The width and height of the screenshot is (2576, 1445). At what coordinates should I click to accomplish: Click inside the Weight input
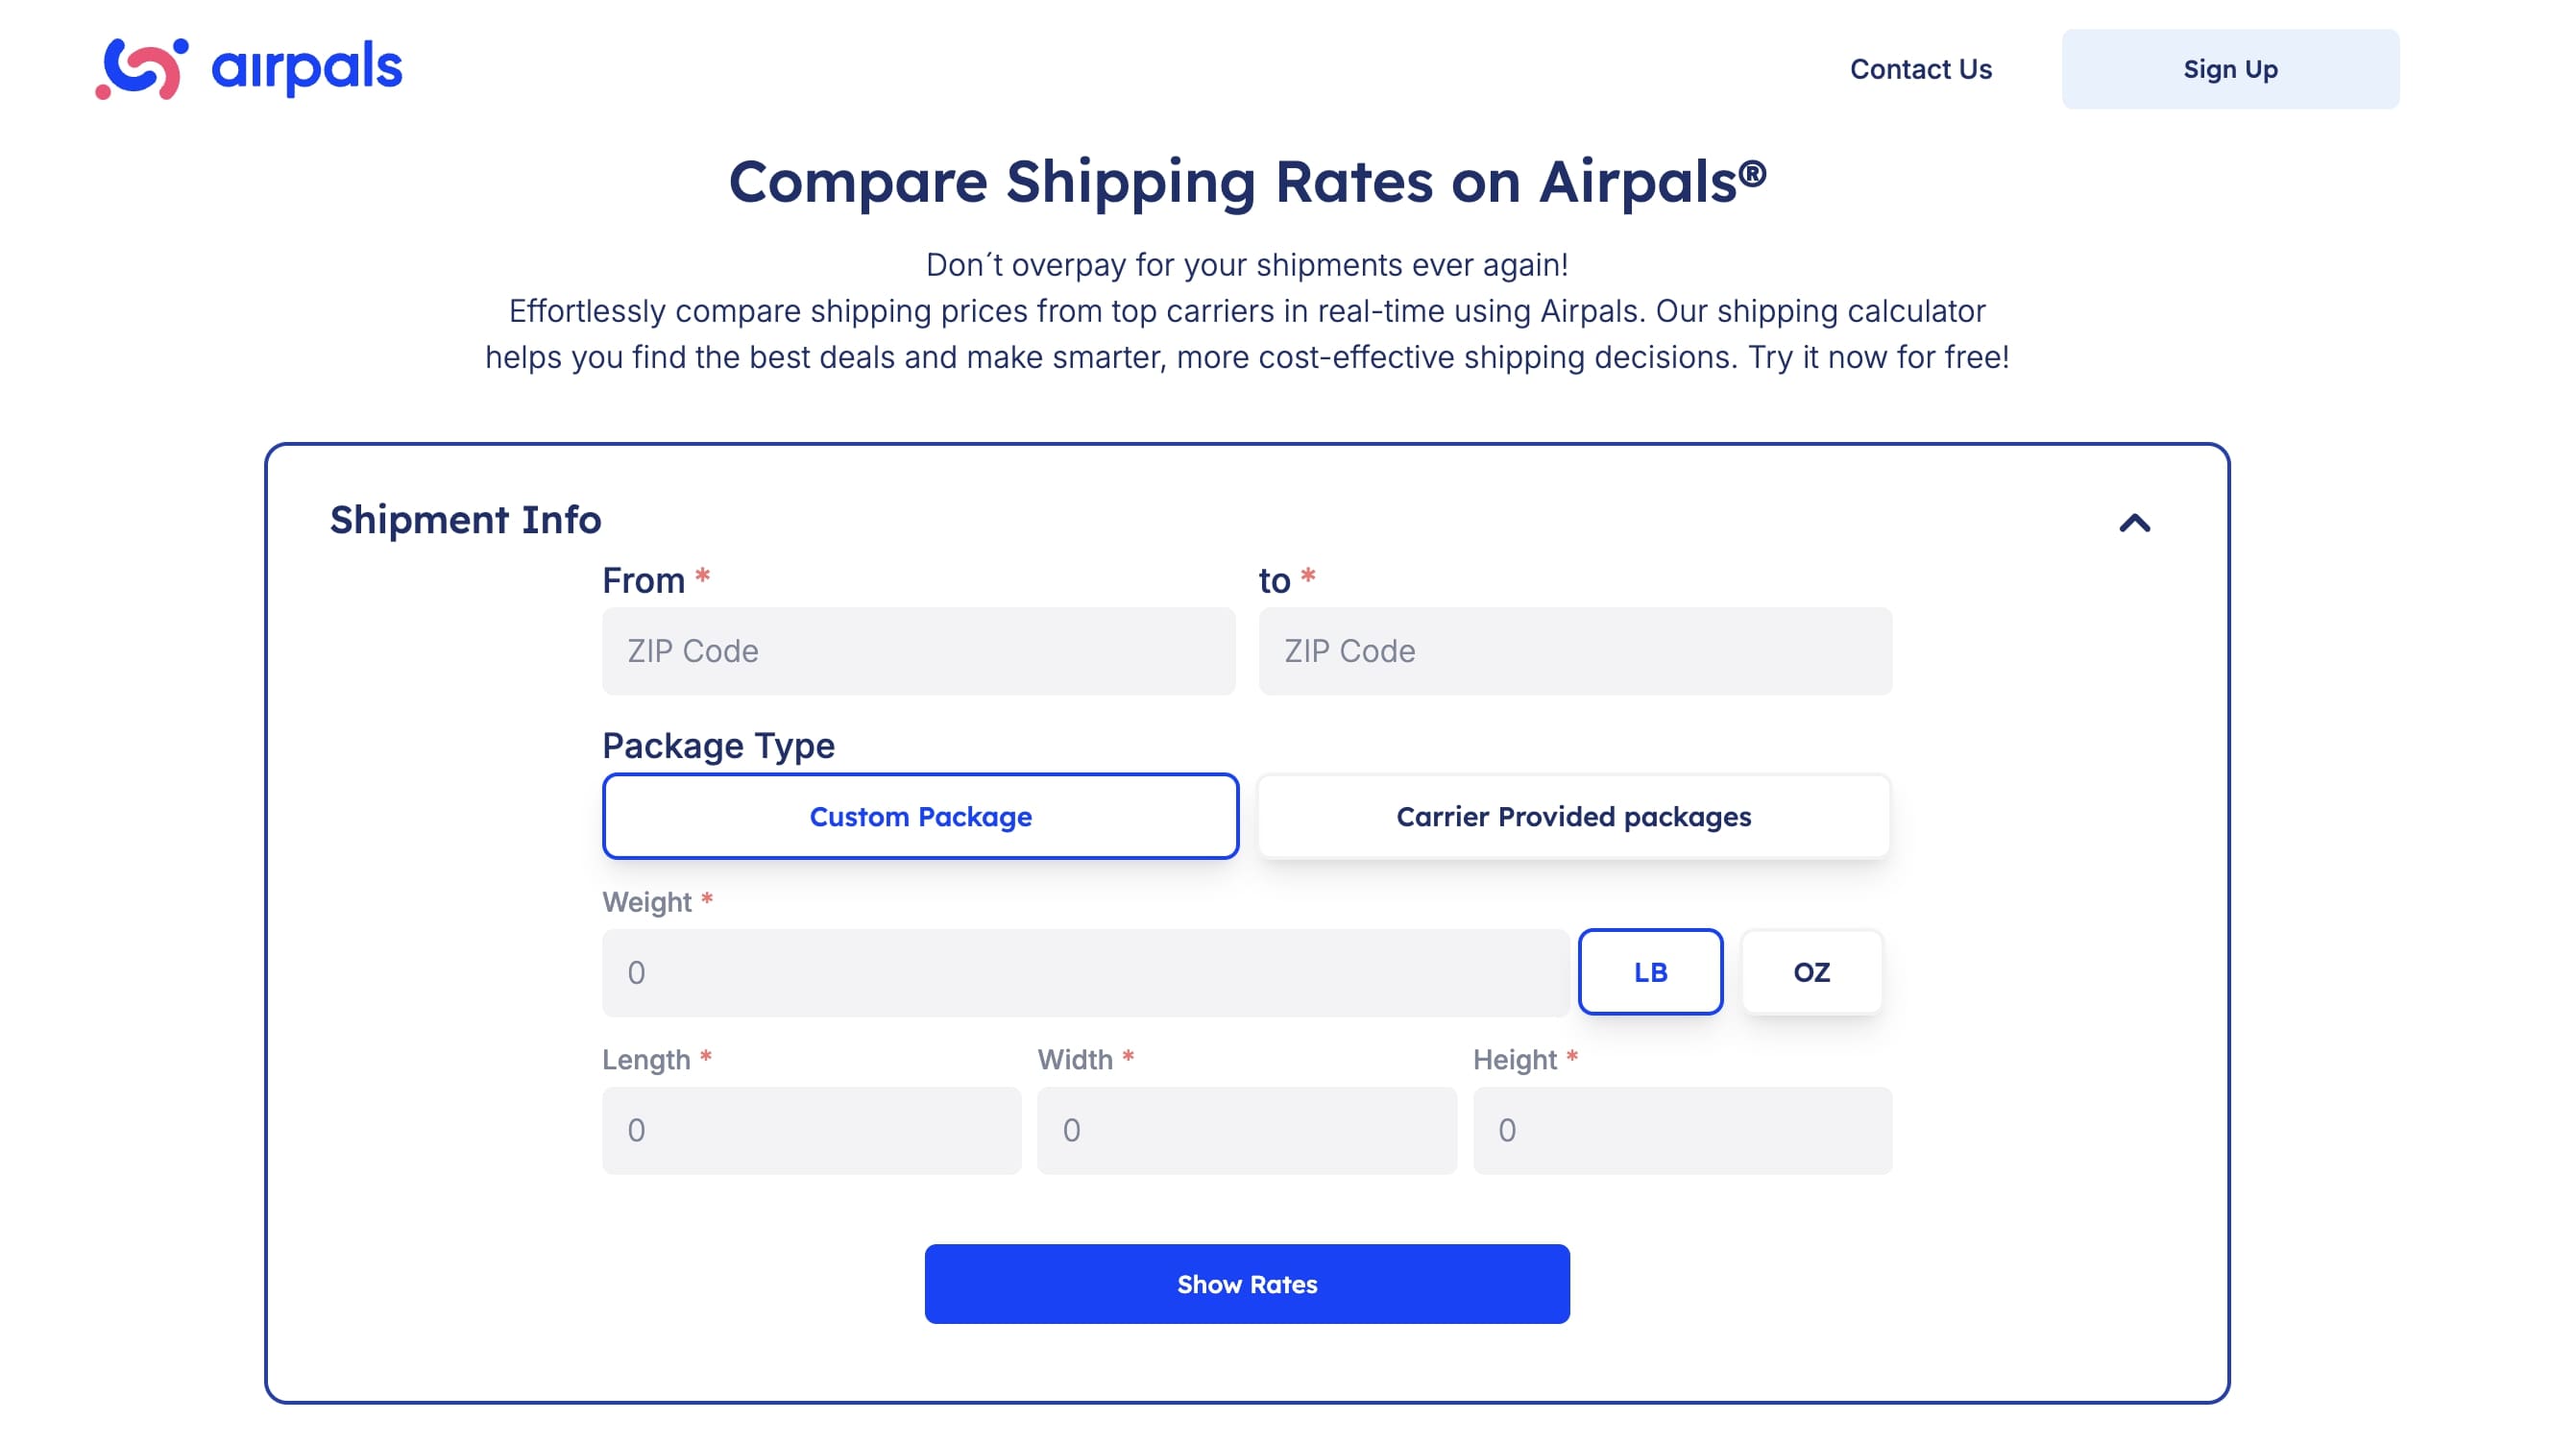[x=1088, y=971]
